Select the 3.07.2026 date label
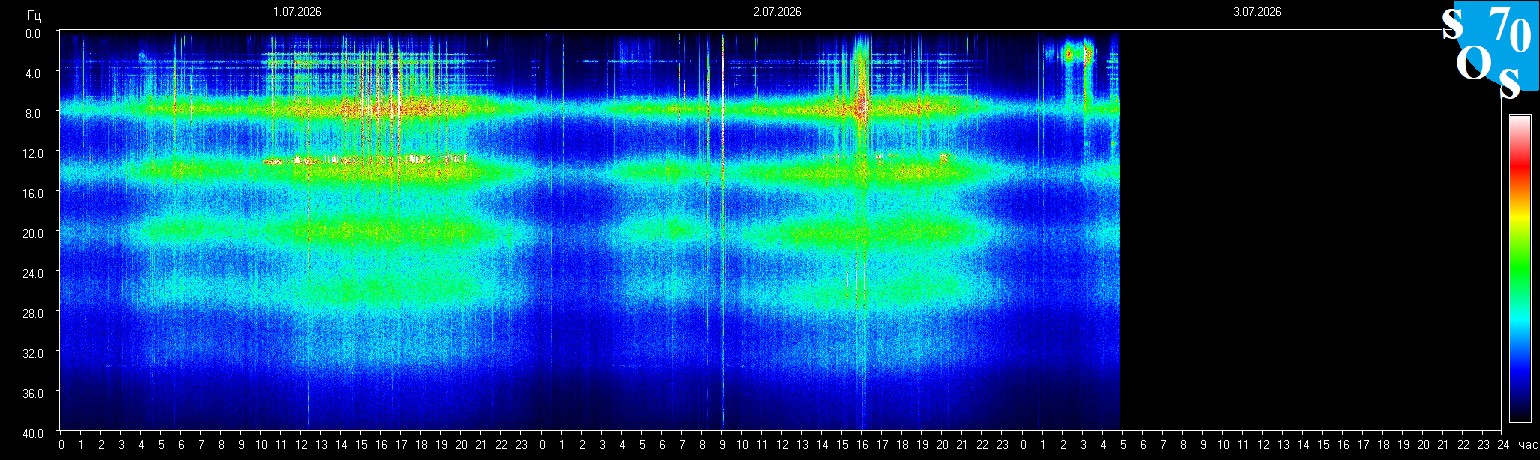 point(1257,12)
